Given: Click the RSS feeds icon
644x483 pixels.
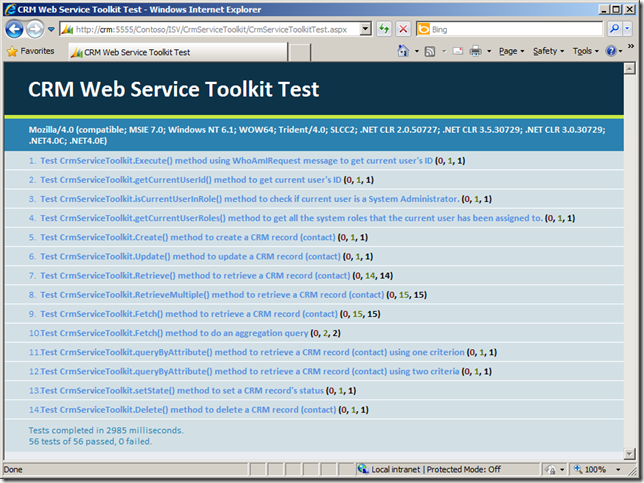Looking at the screenshot, I should click(x=430, y=51).
